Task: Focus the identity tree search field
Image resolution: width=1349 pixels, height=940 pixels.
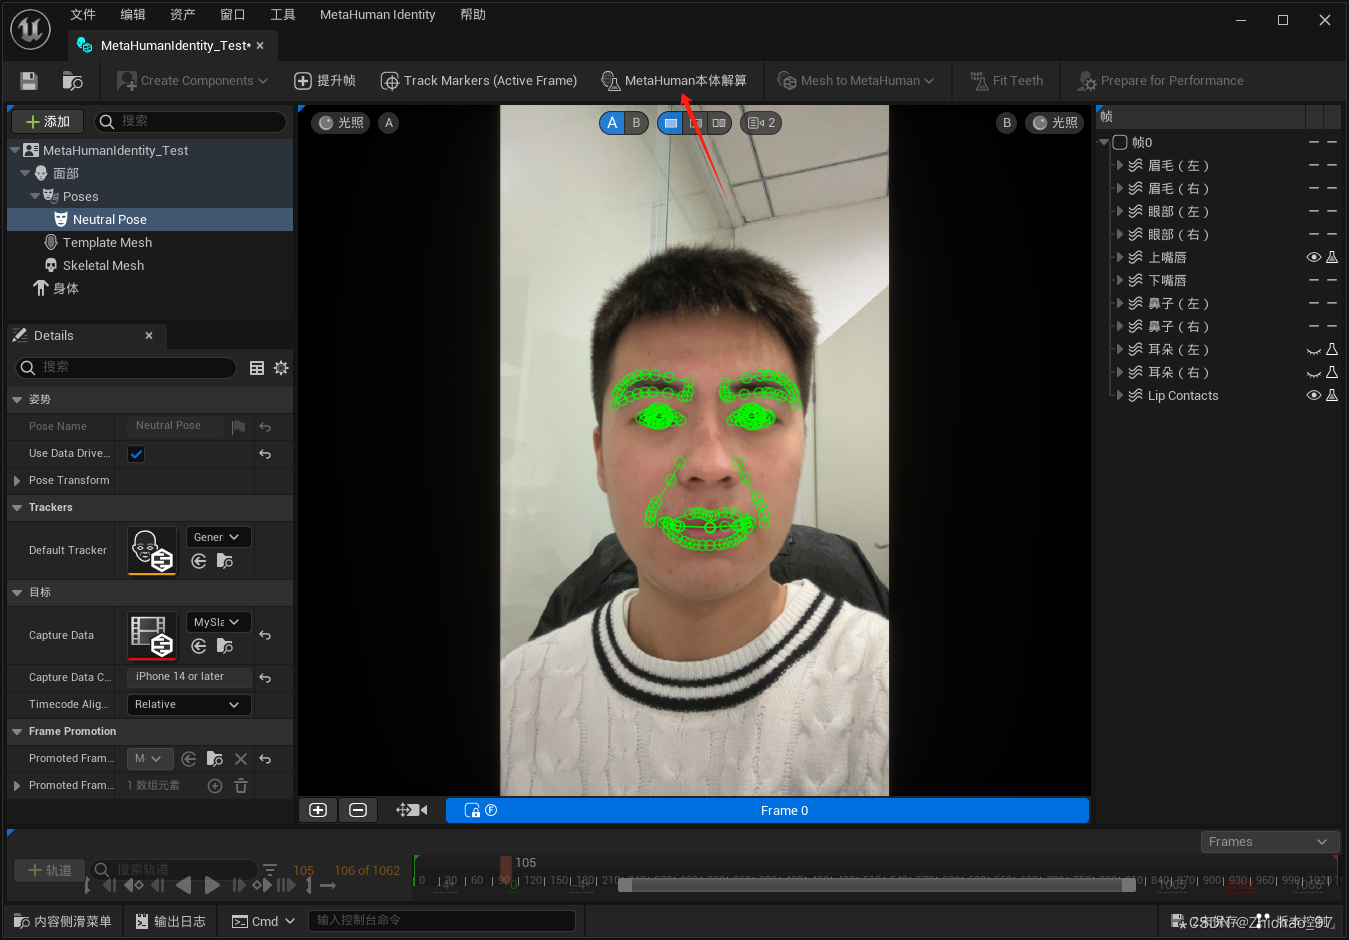Action: point(190,121)
